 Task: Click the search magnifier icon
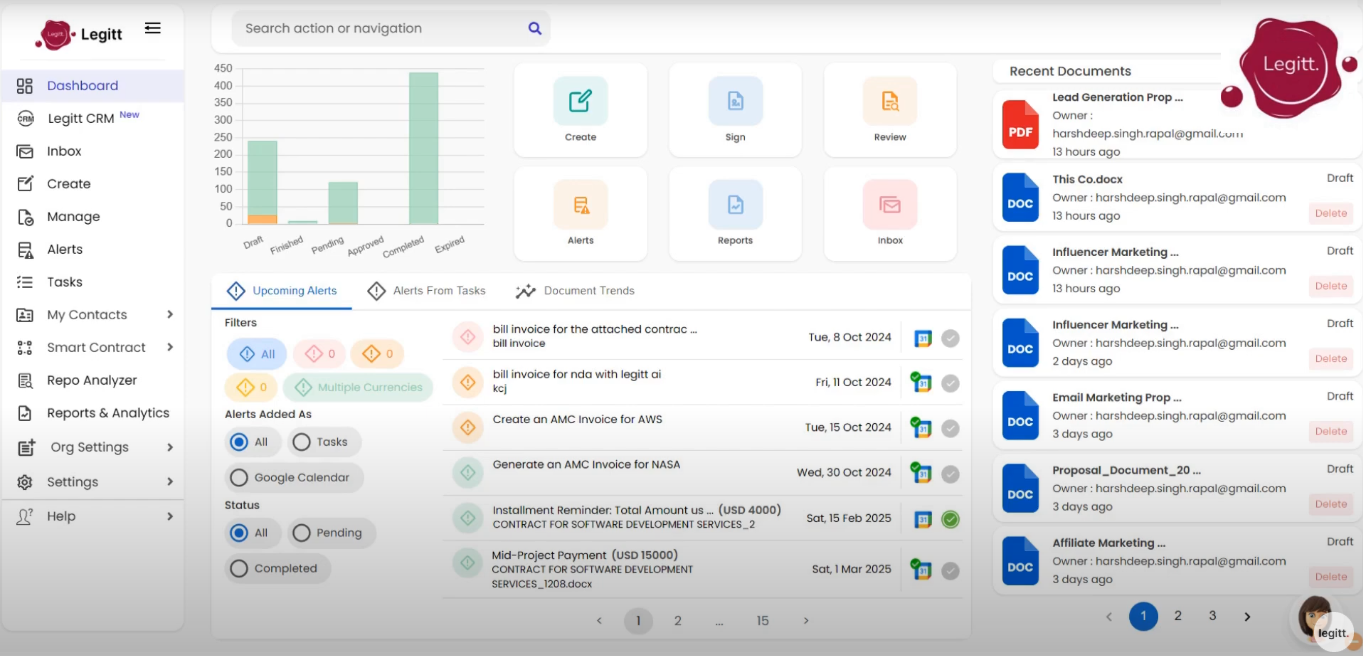pos(535,28)
